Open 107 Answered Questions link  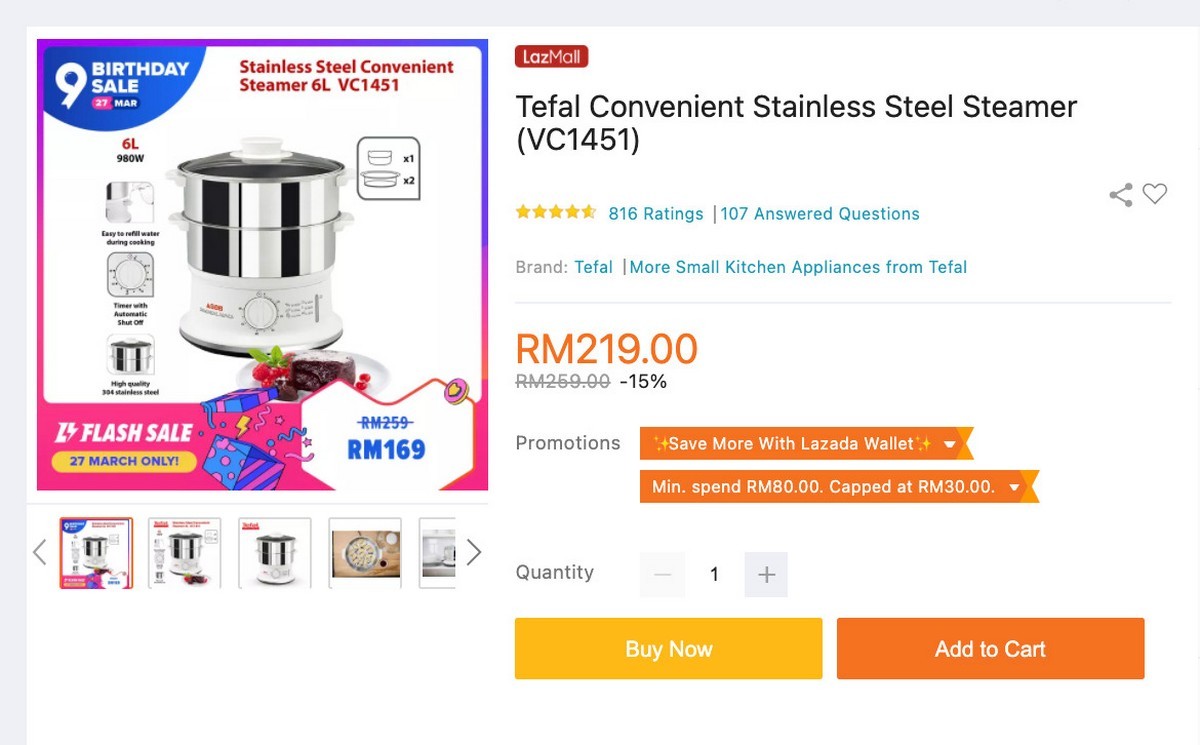click(x=820, y=214)
